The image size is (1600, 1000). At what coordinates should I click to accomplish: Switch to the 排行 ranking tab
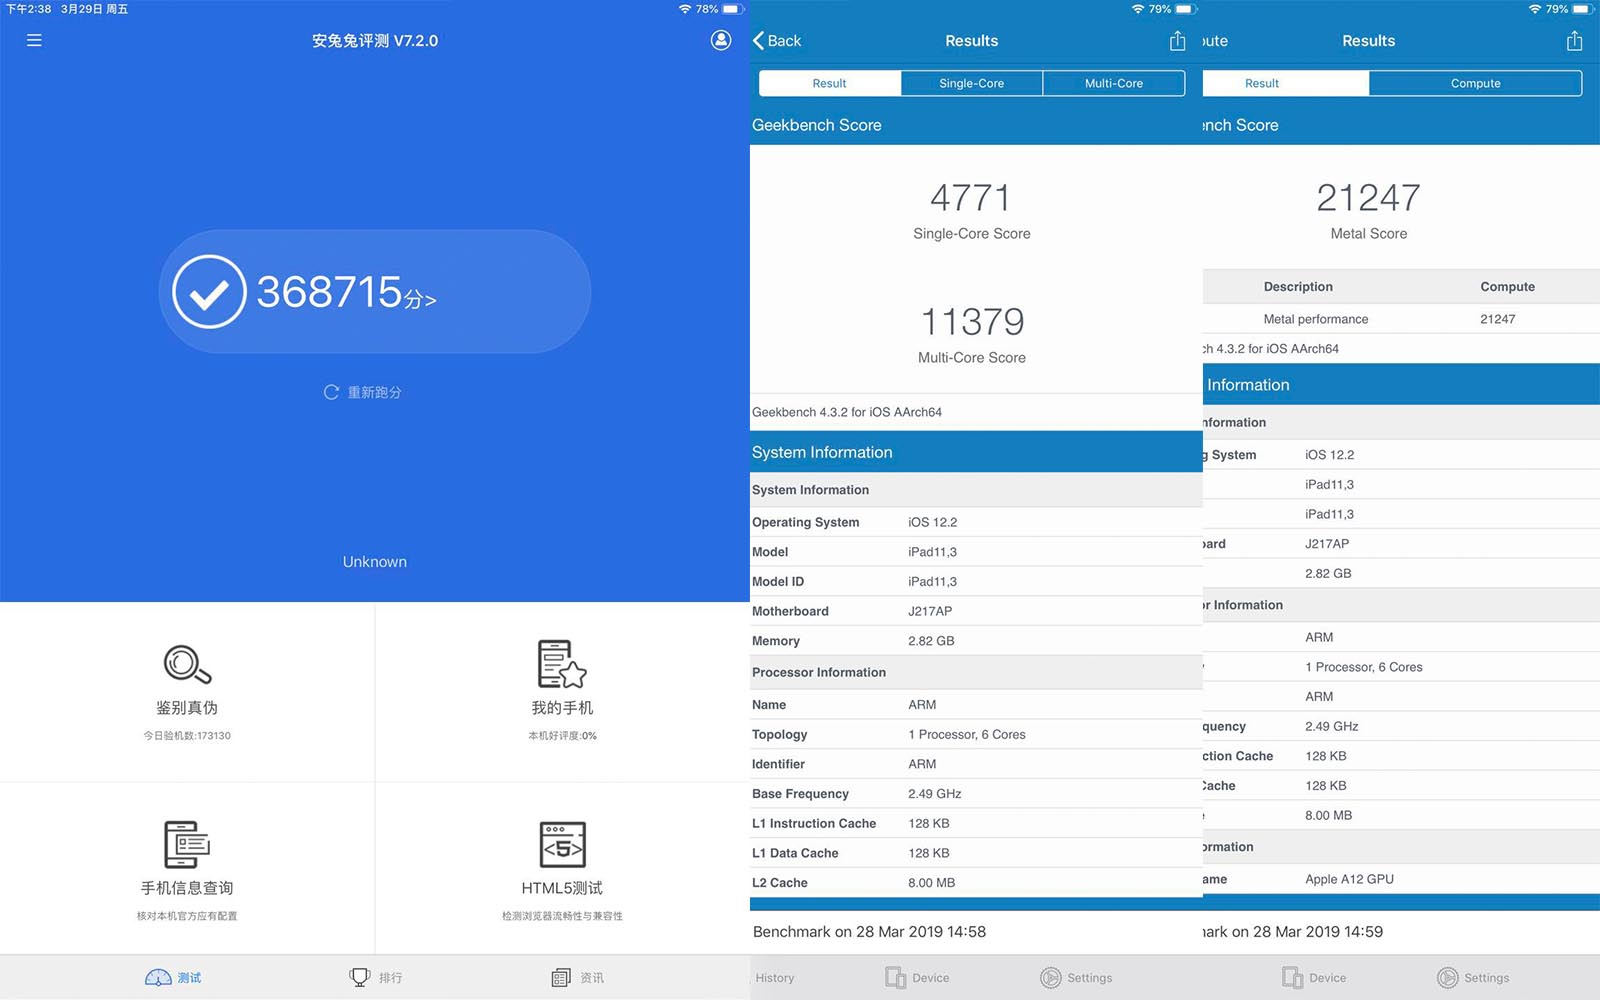coord(375,977)
